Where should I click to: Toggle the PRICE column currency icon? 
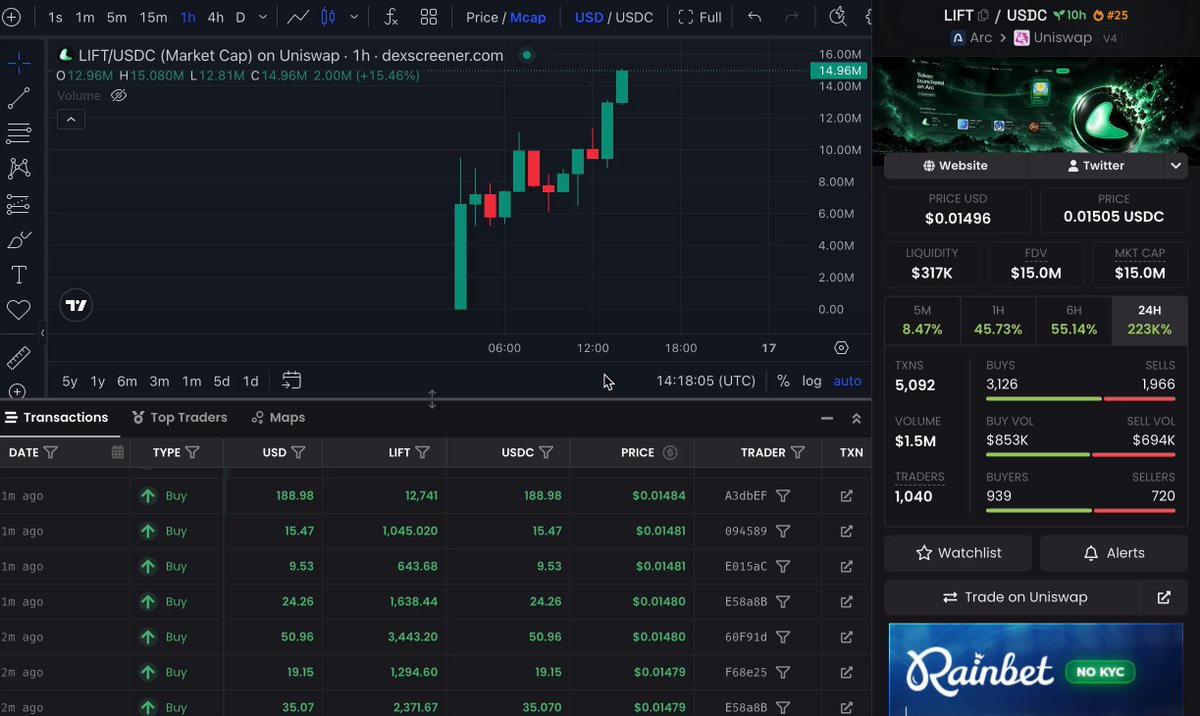[670, 452]
